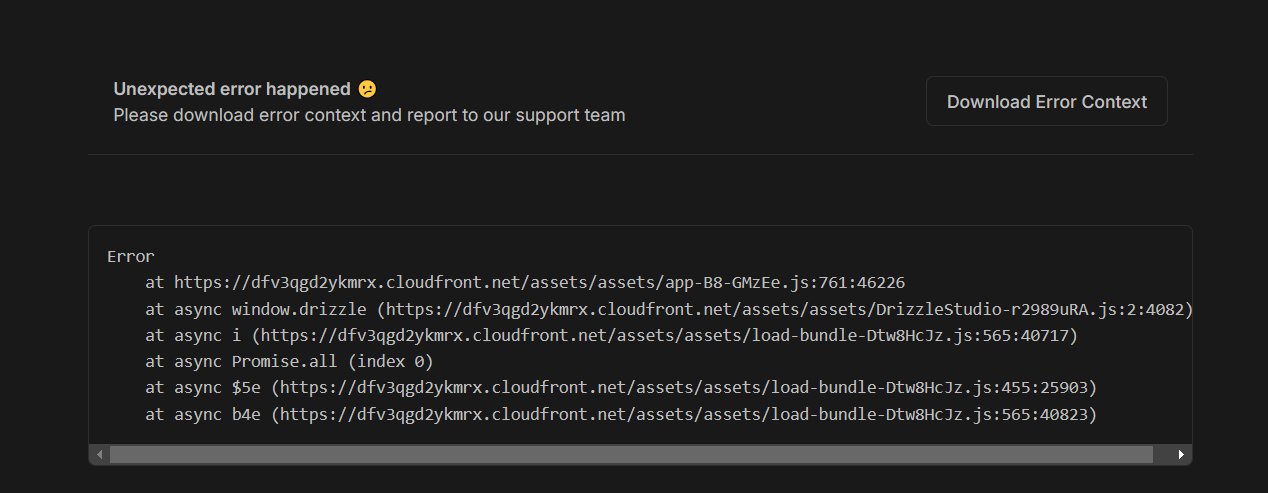The height and width of the screenshot is (493, 1268).
Task: Click the horizontal scrollbar's left arrow
Action: 99,455
